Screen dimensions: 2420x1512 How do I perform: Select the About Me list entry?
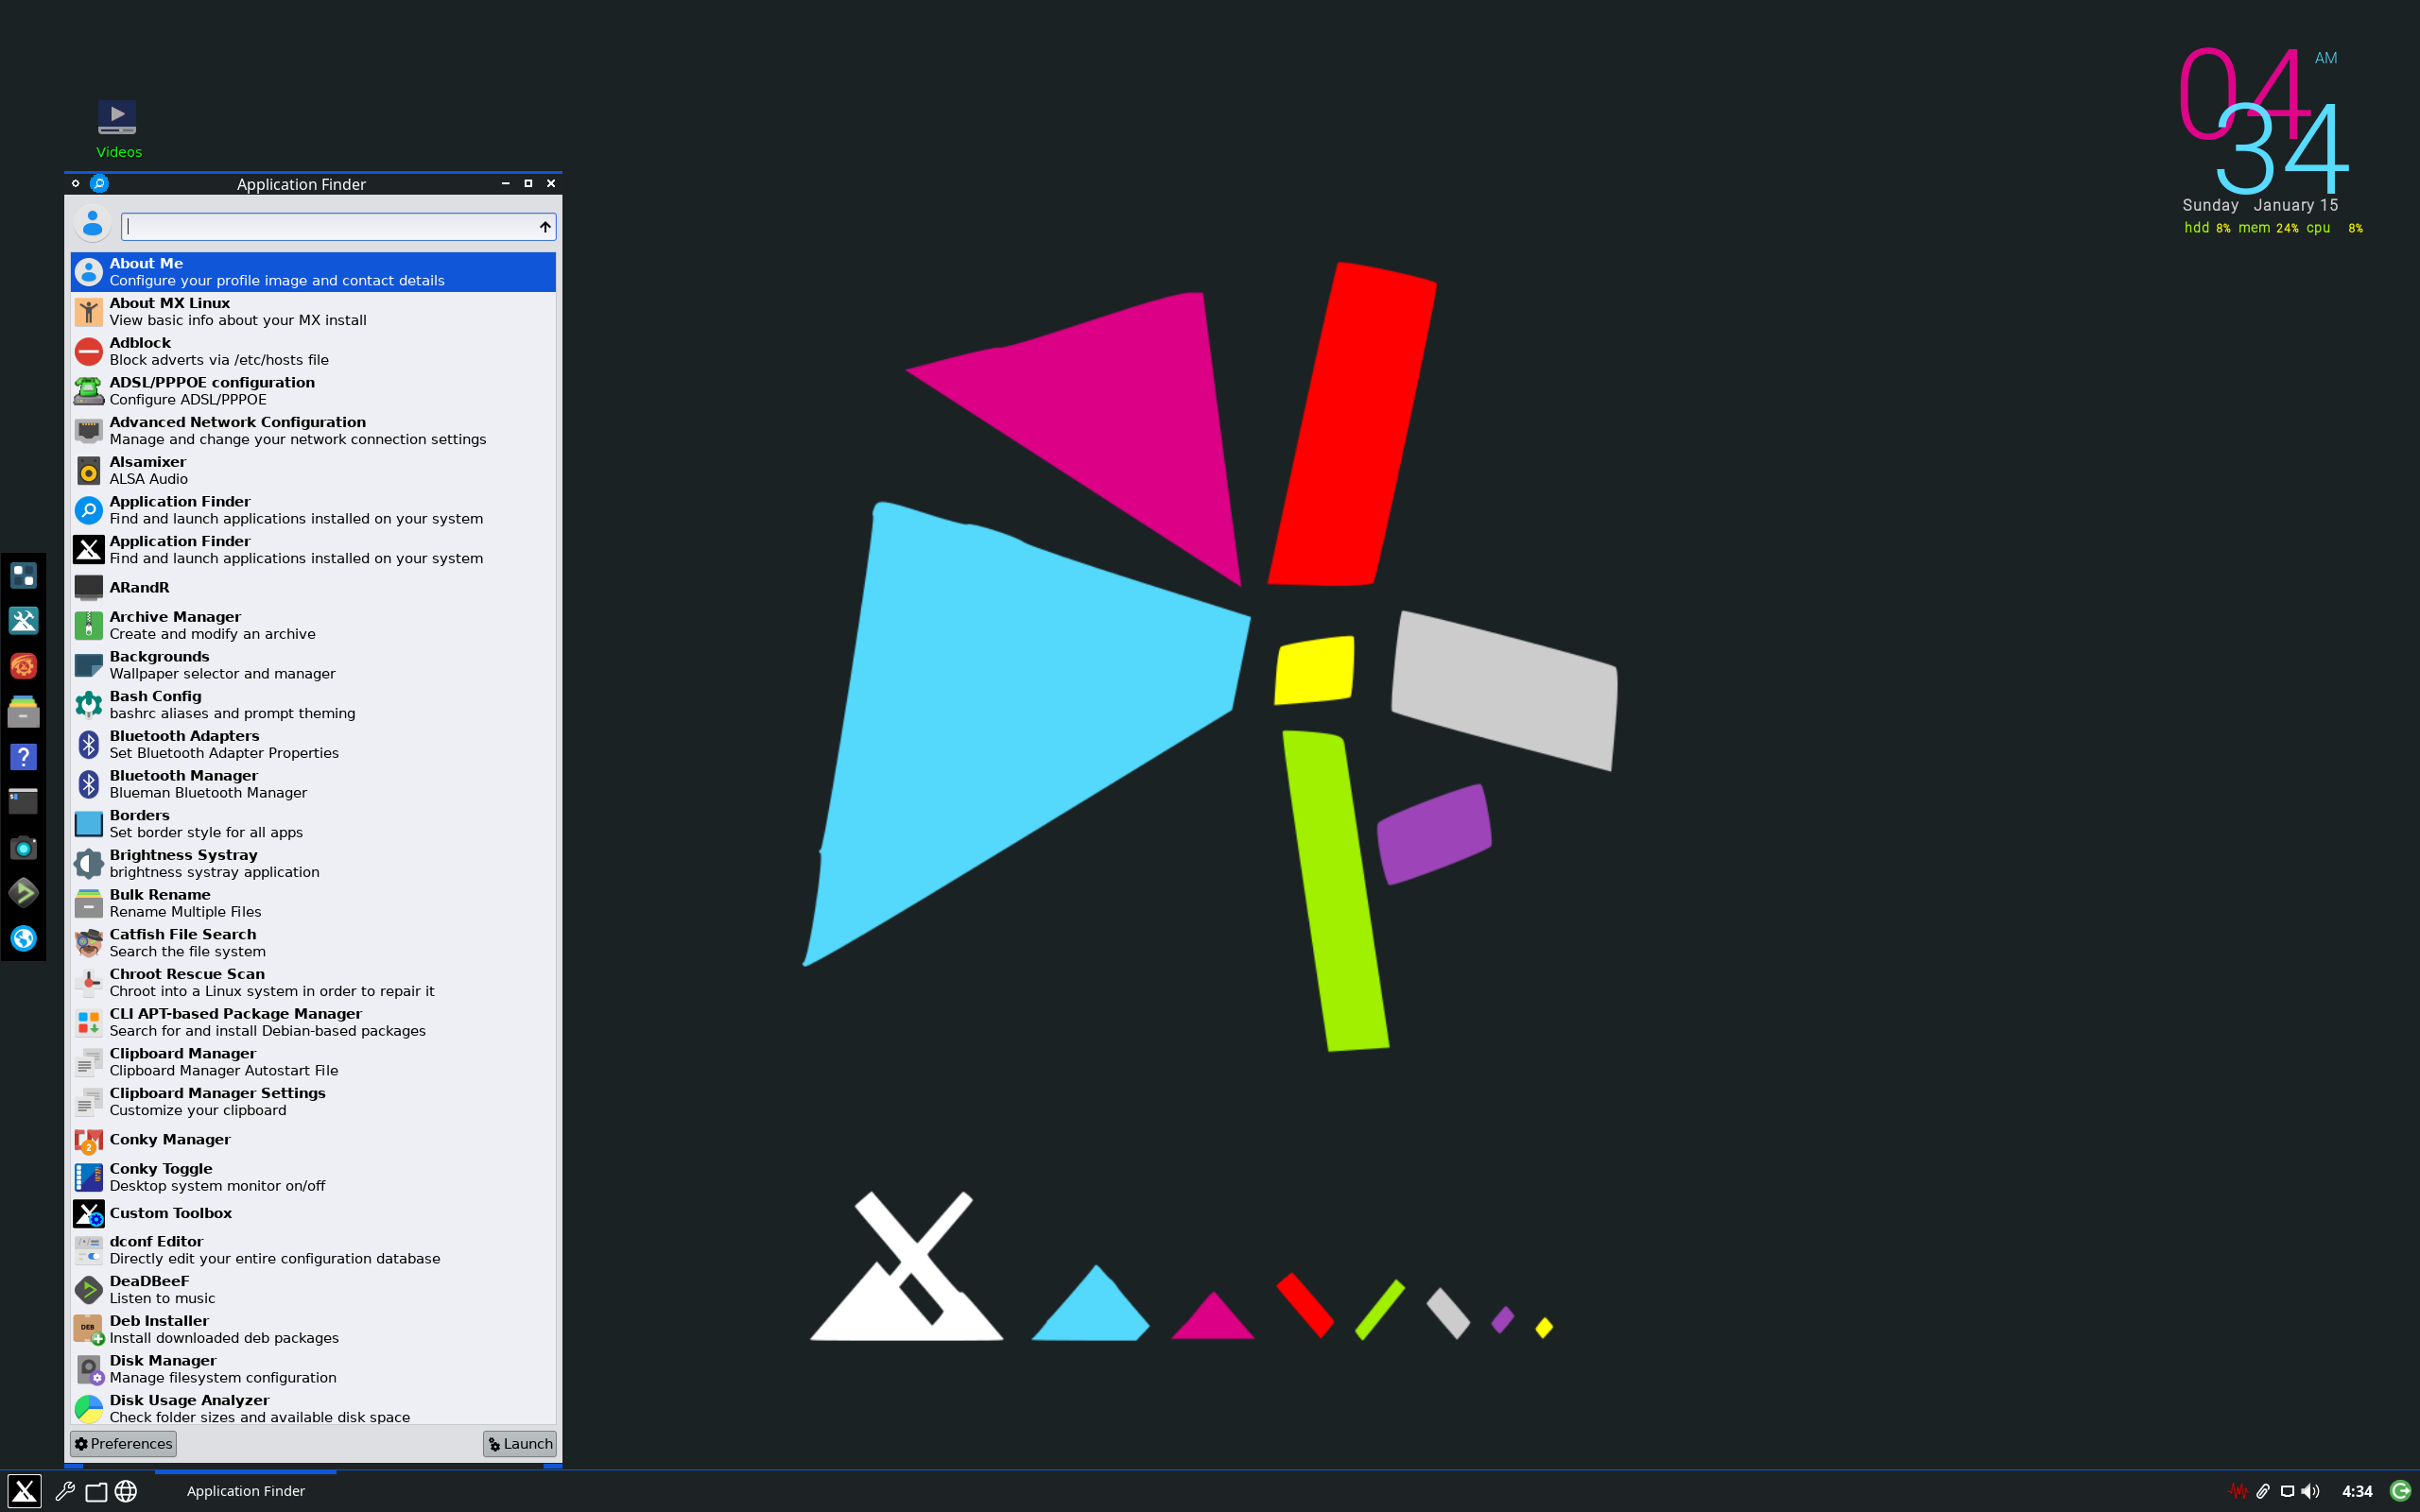(x=313, y=272)
